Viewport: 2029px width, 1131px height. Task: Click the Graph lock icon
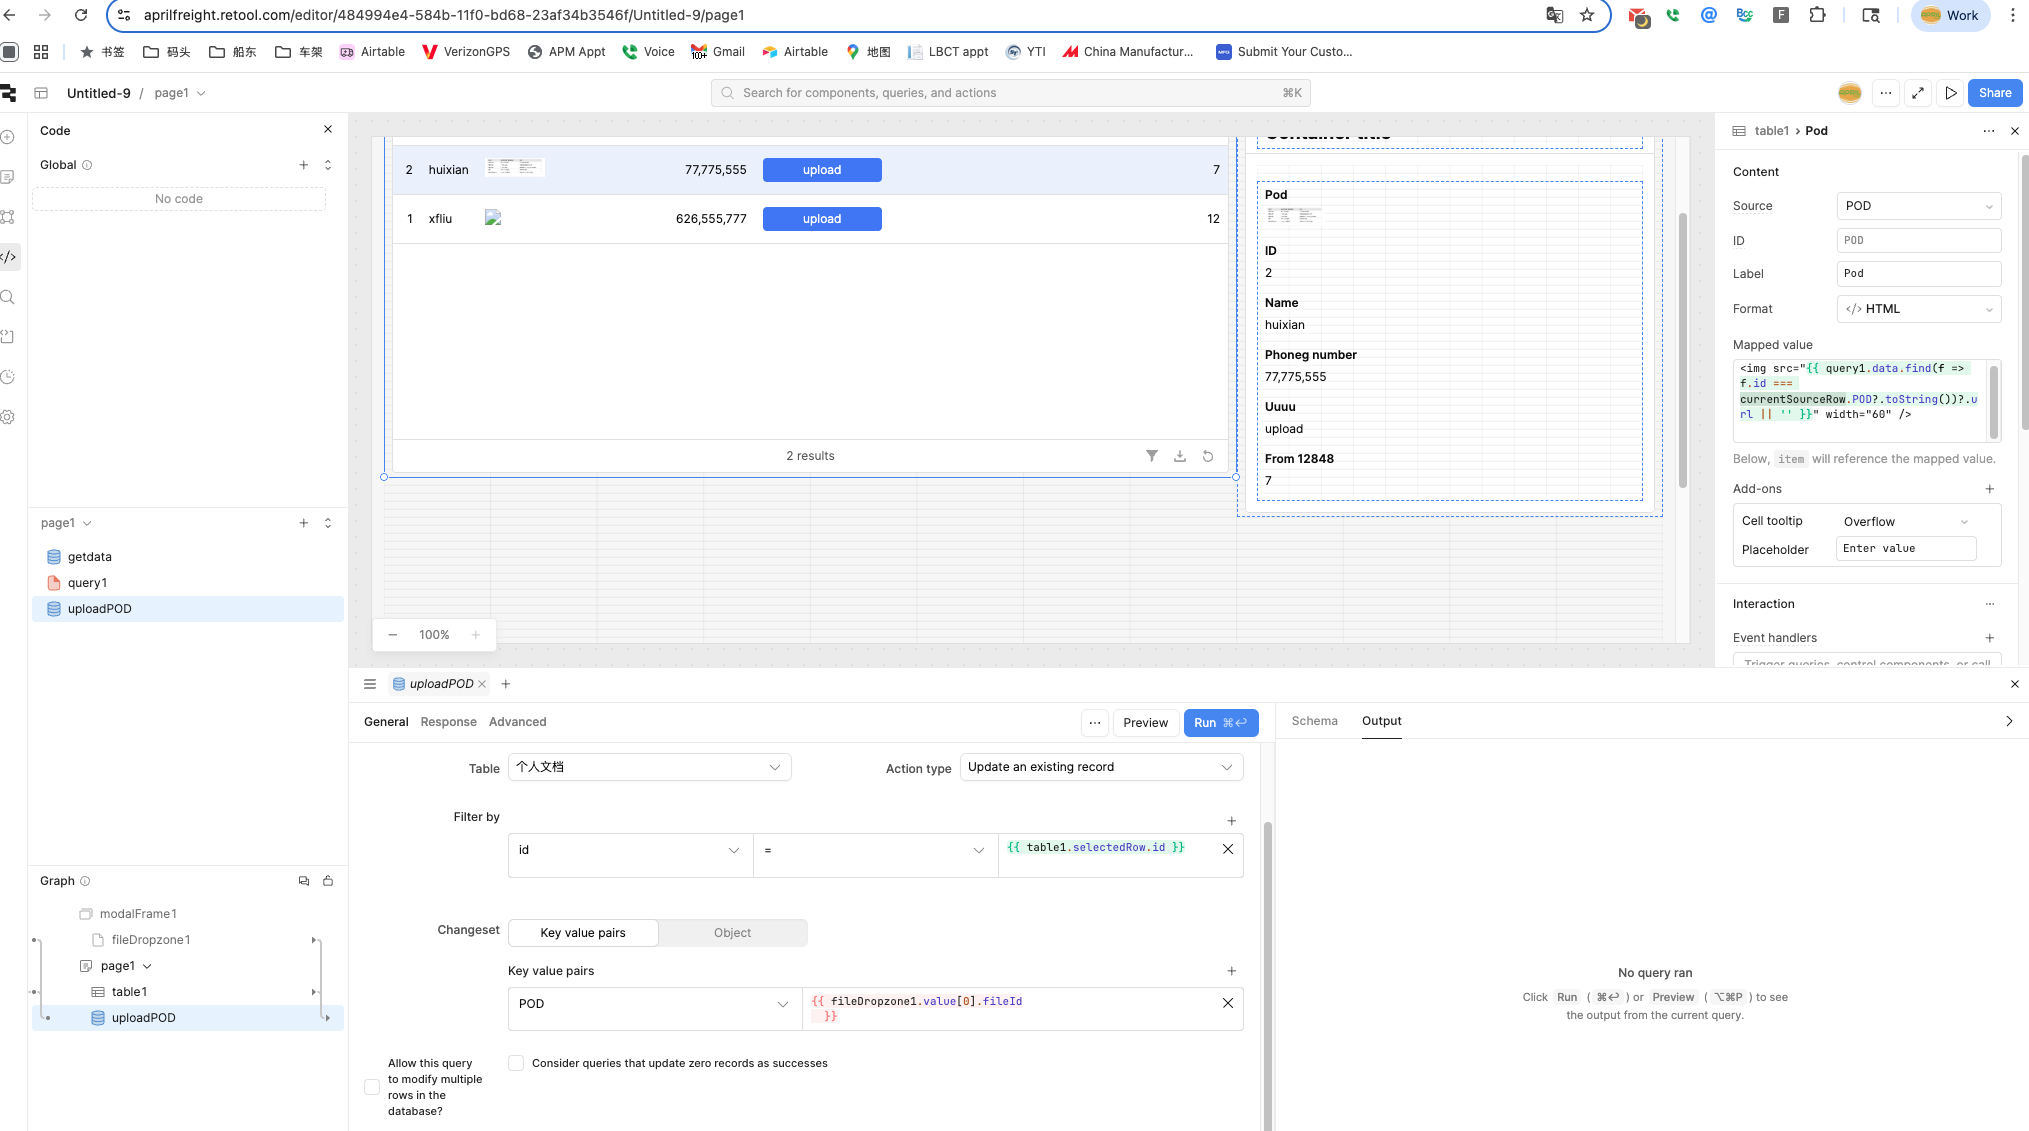click(328, 881)
